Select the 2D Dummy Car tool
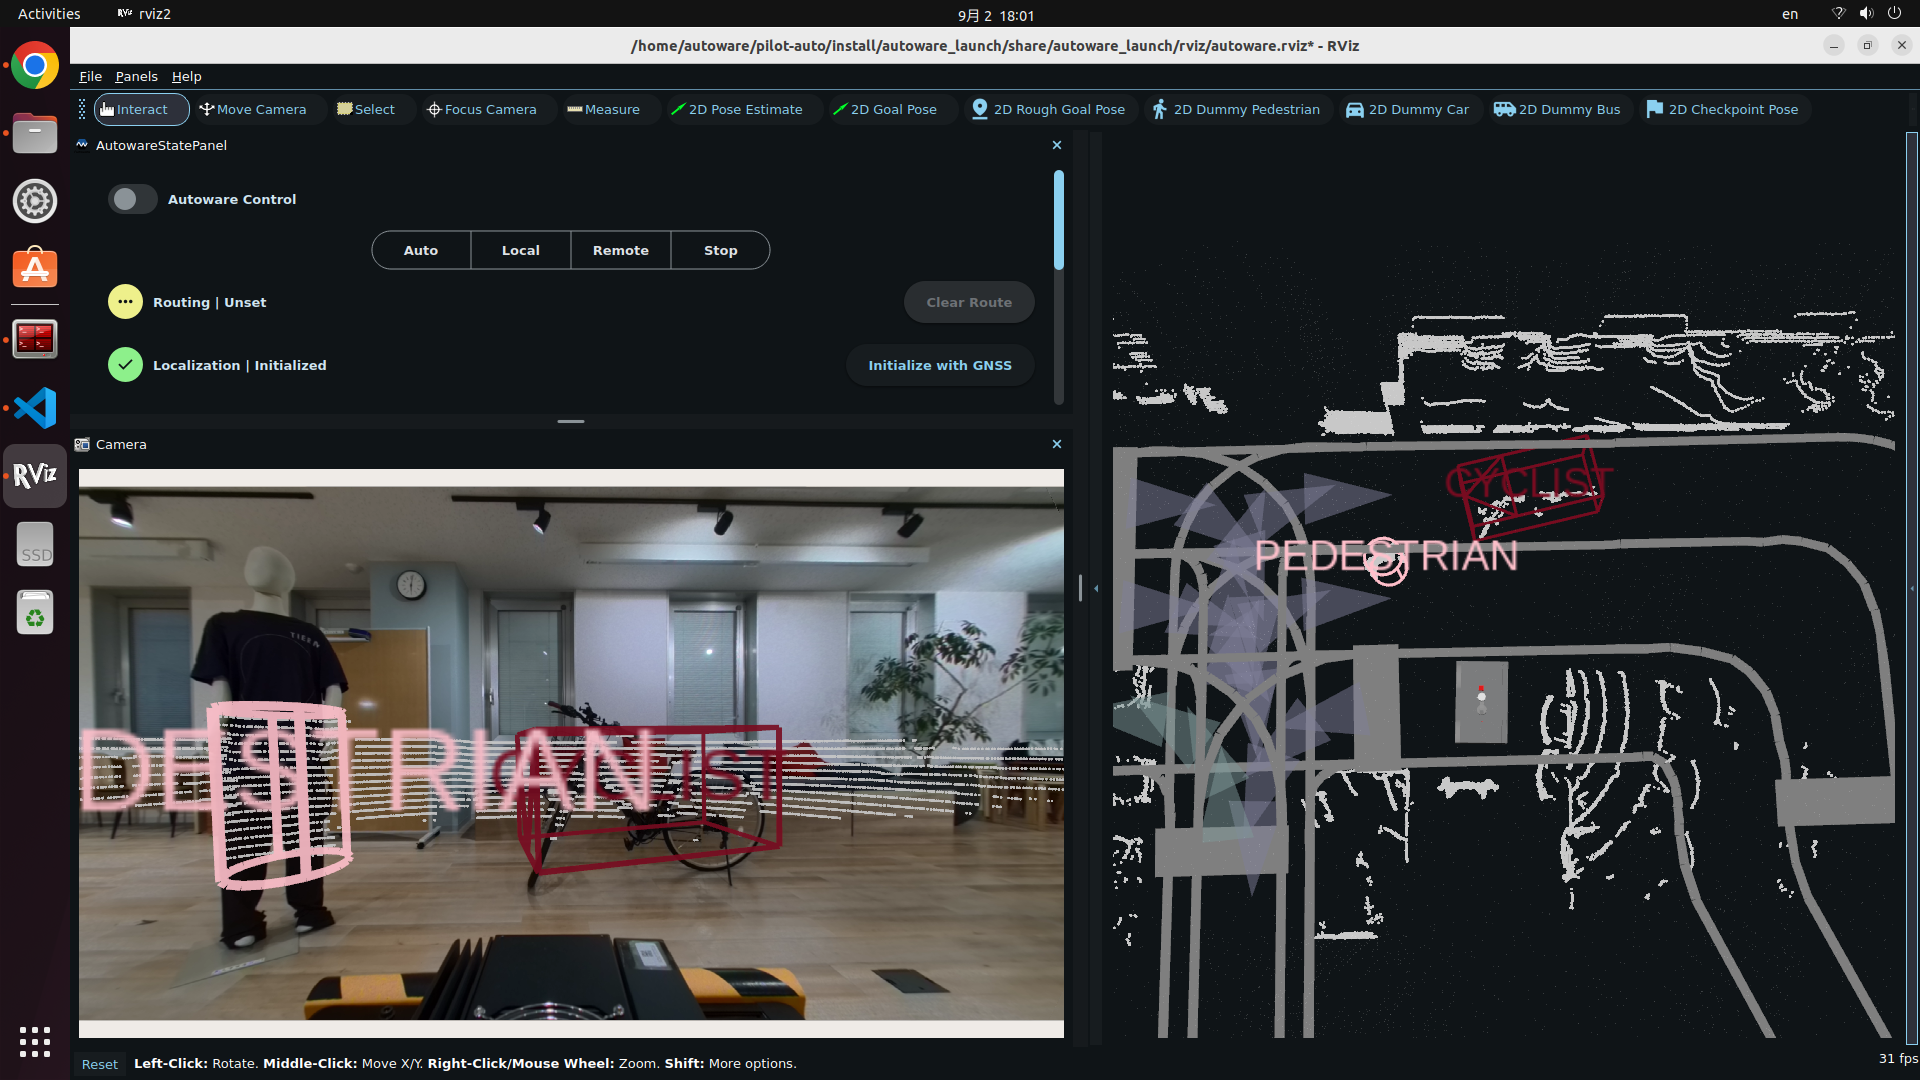1920x1080 pixels. point(1408,110)
